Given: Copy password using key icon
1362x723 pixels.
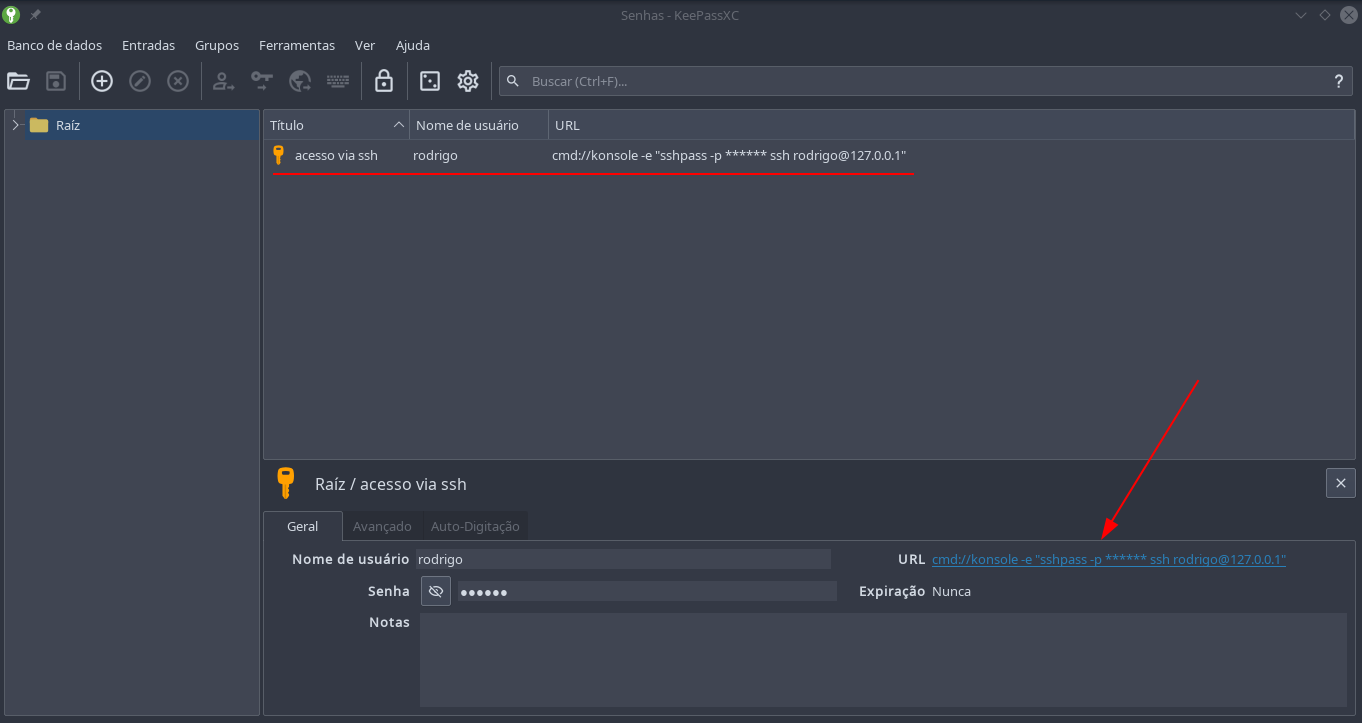Looking at the screenshot, I should (x=262, y=81).
